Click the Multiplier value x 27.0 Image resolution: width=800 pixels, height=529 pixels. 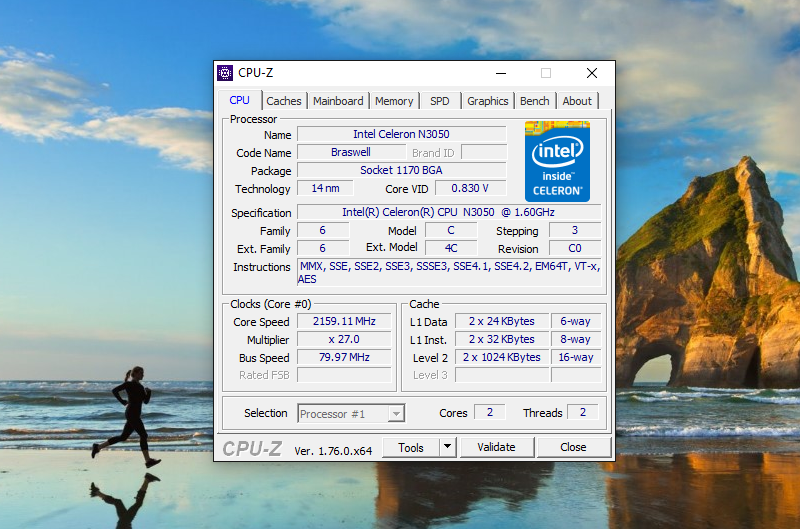pos(344,339)
